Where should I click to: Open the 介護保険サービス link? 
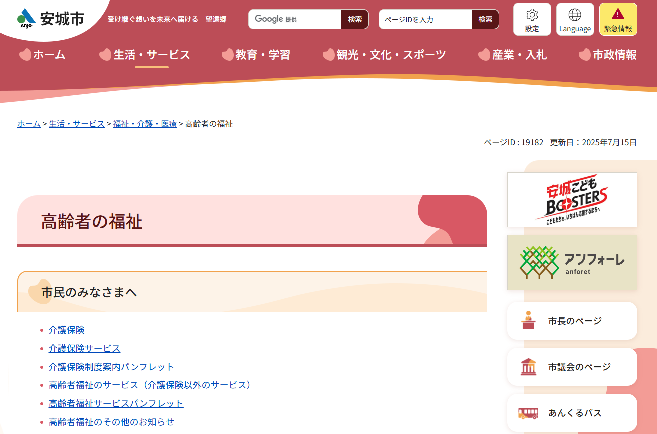point(85,348)
